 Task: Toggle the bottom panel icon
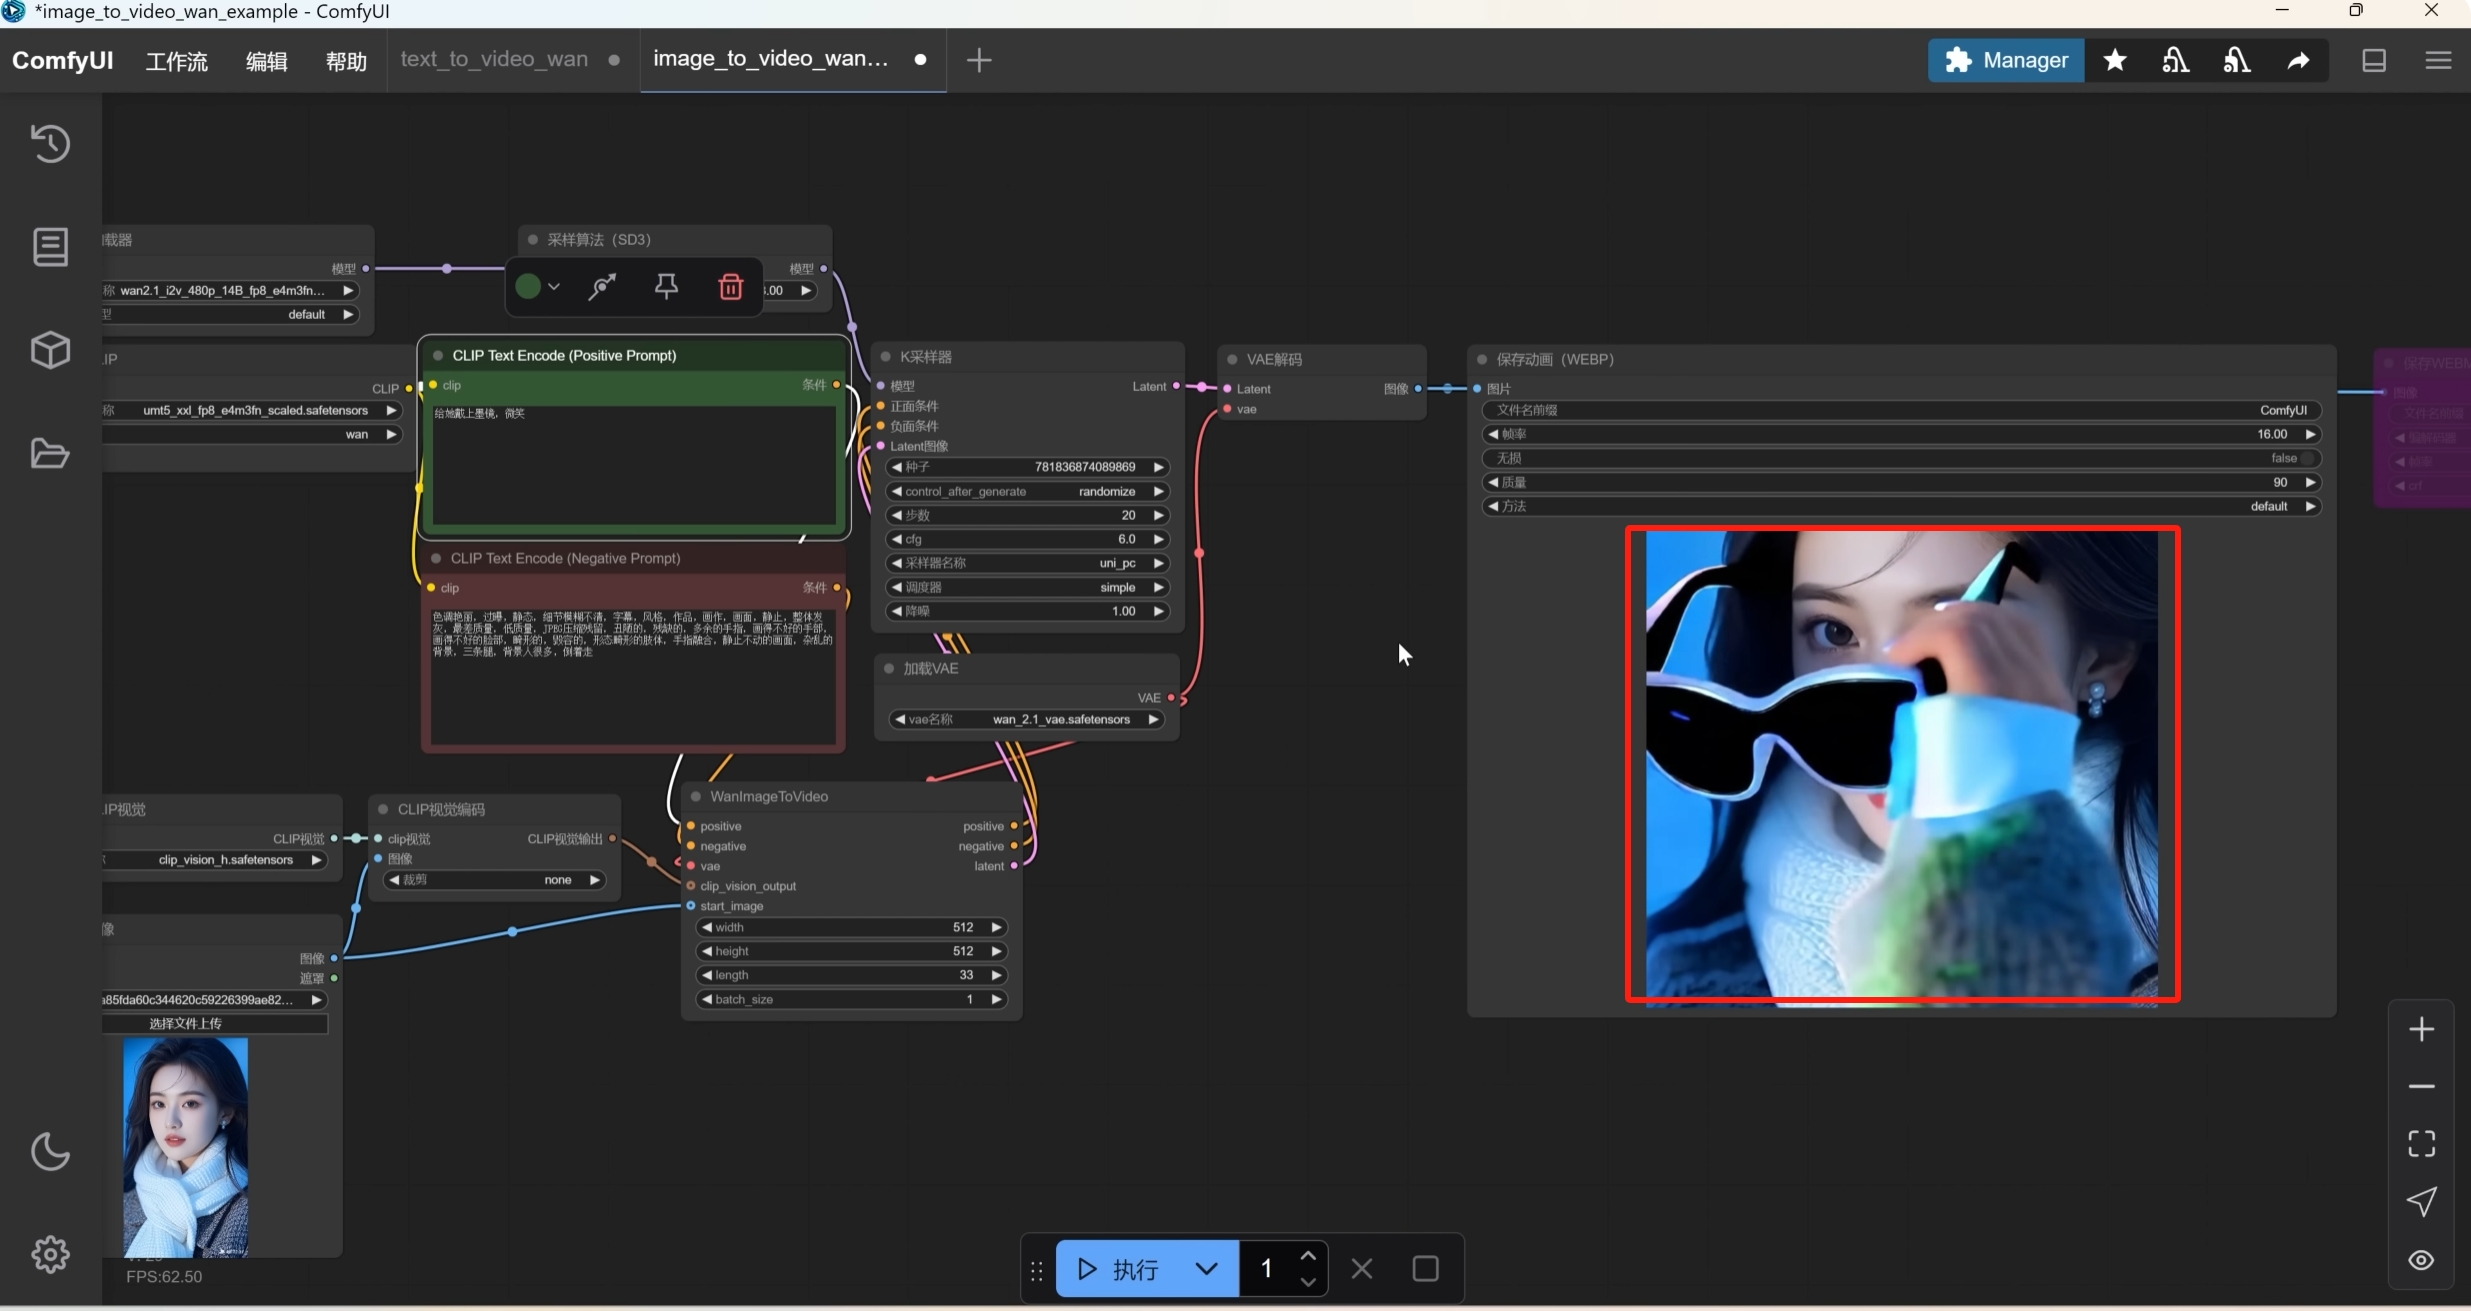pos(2374,60)
